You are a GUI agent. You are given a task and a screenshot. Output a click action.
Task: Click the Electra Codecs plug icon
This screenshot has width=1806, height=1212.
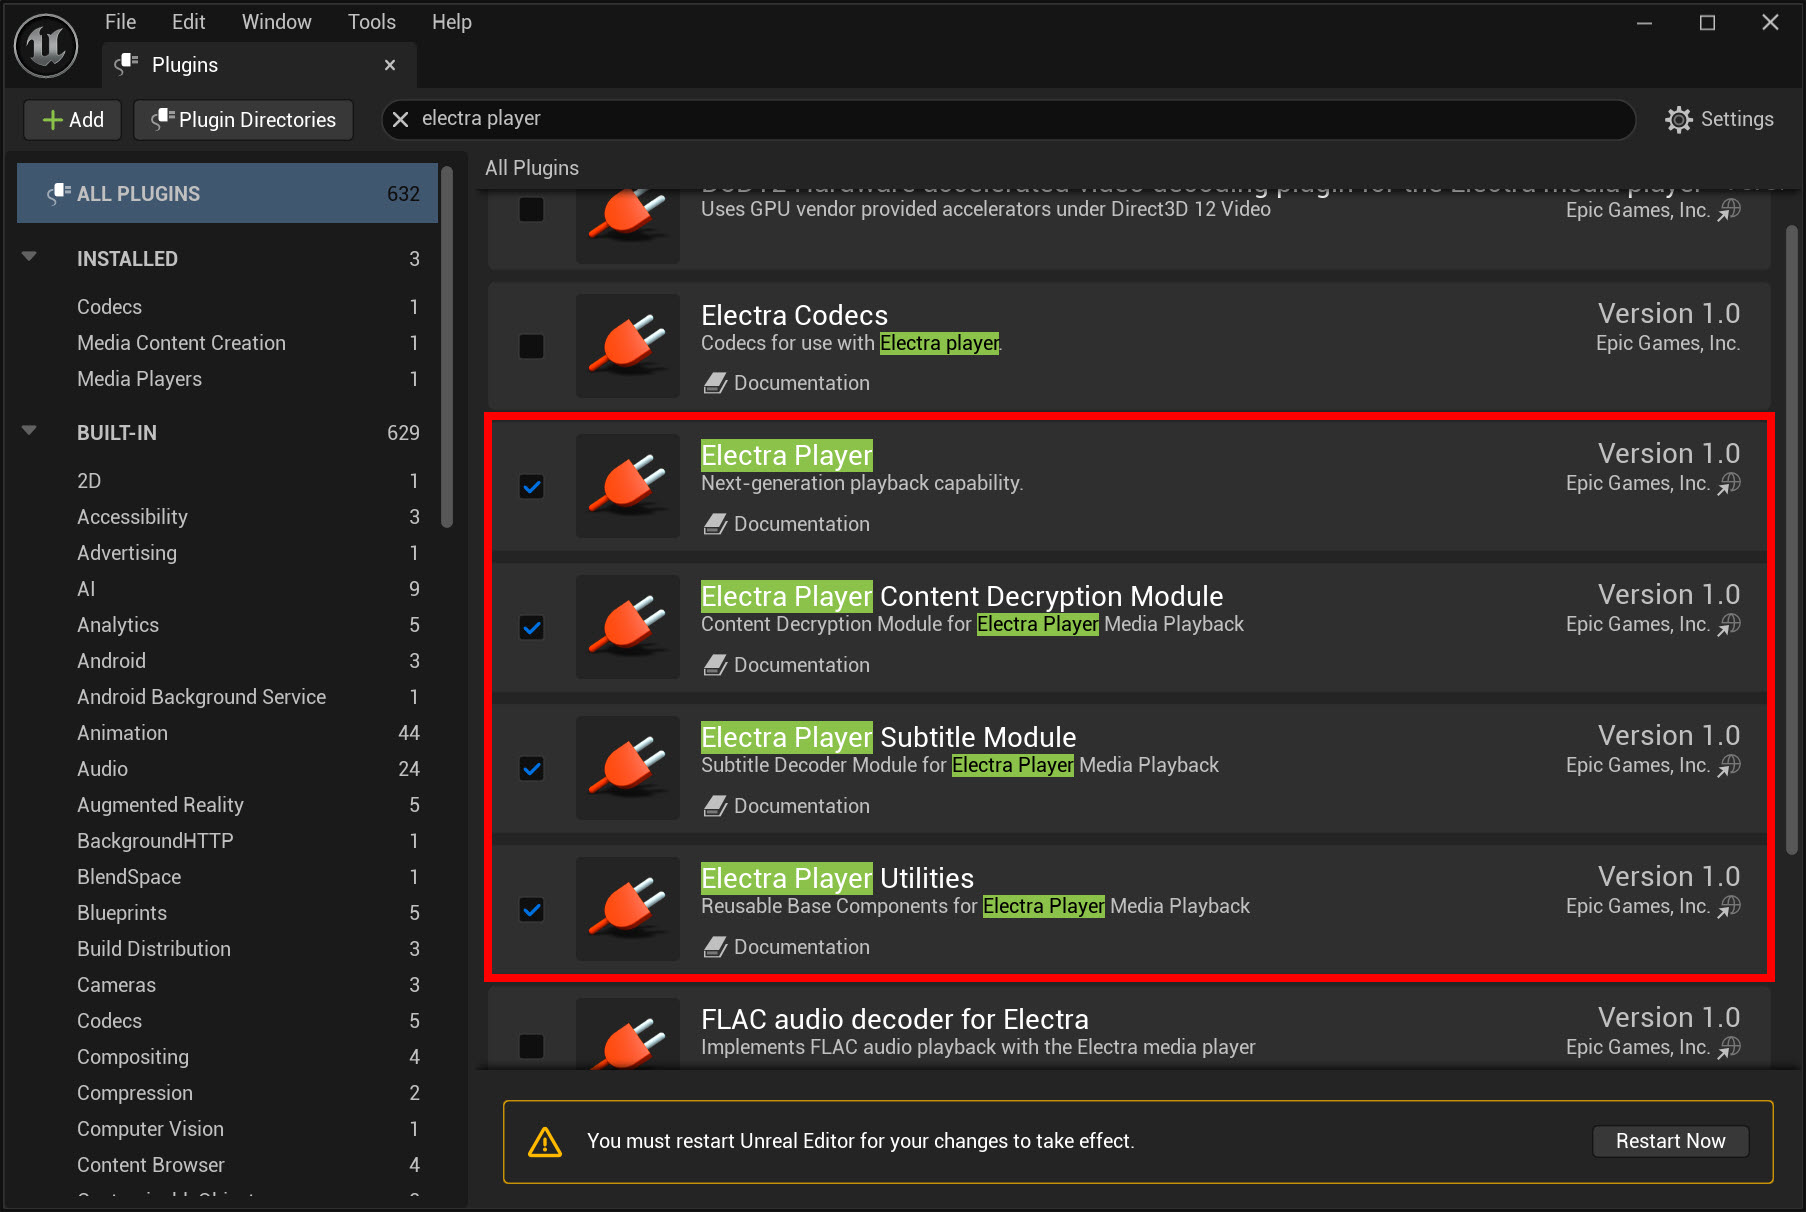click(x=628, y=346)
